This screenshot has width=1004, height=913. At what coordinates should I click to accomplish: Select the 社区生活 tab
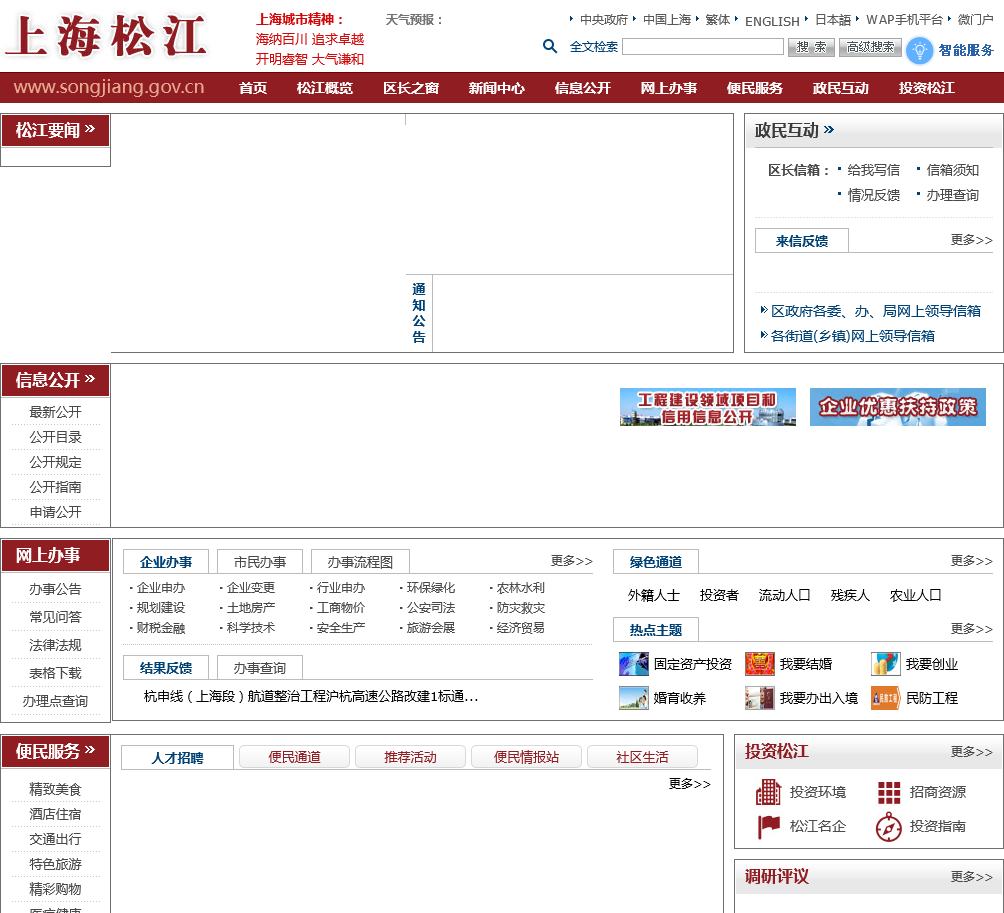[x=642, y=757]
